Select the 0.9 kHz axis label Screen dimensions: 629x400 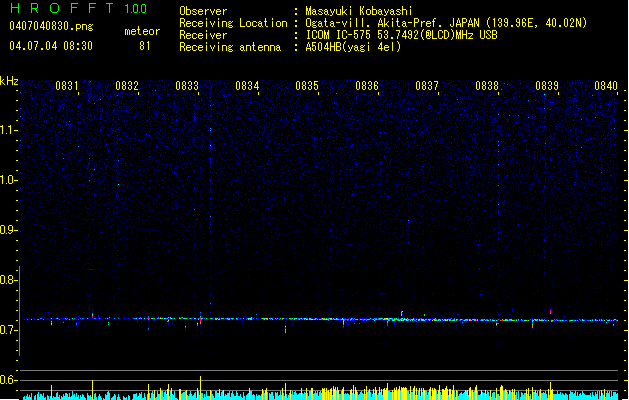point(8,230)
